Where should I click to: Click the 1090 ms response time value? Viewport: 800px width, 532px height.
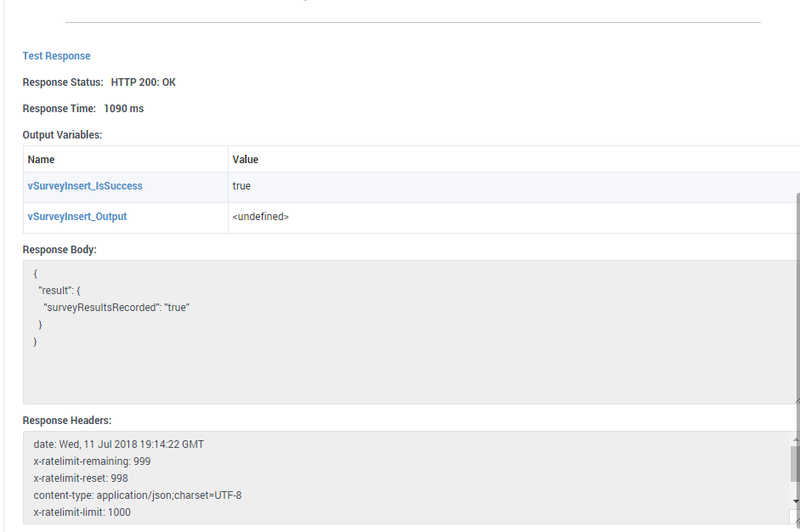124,109
